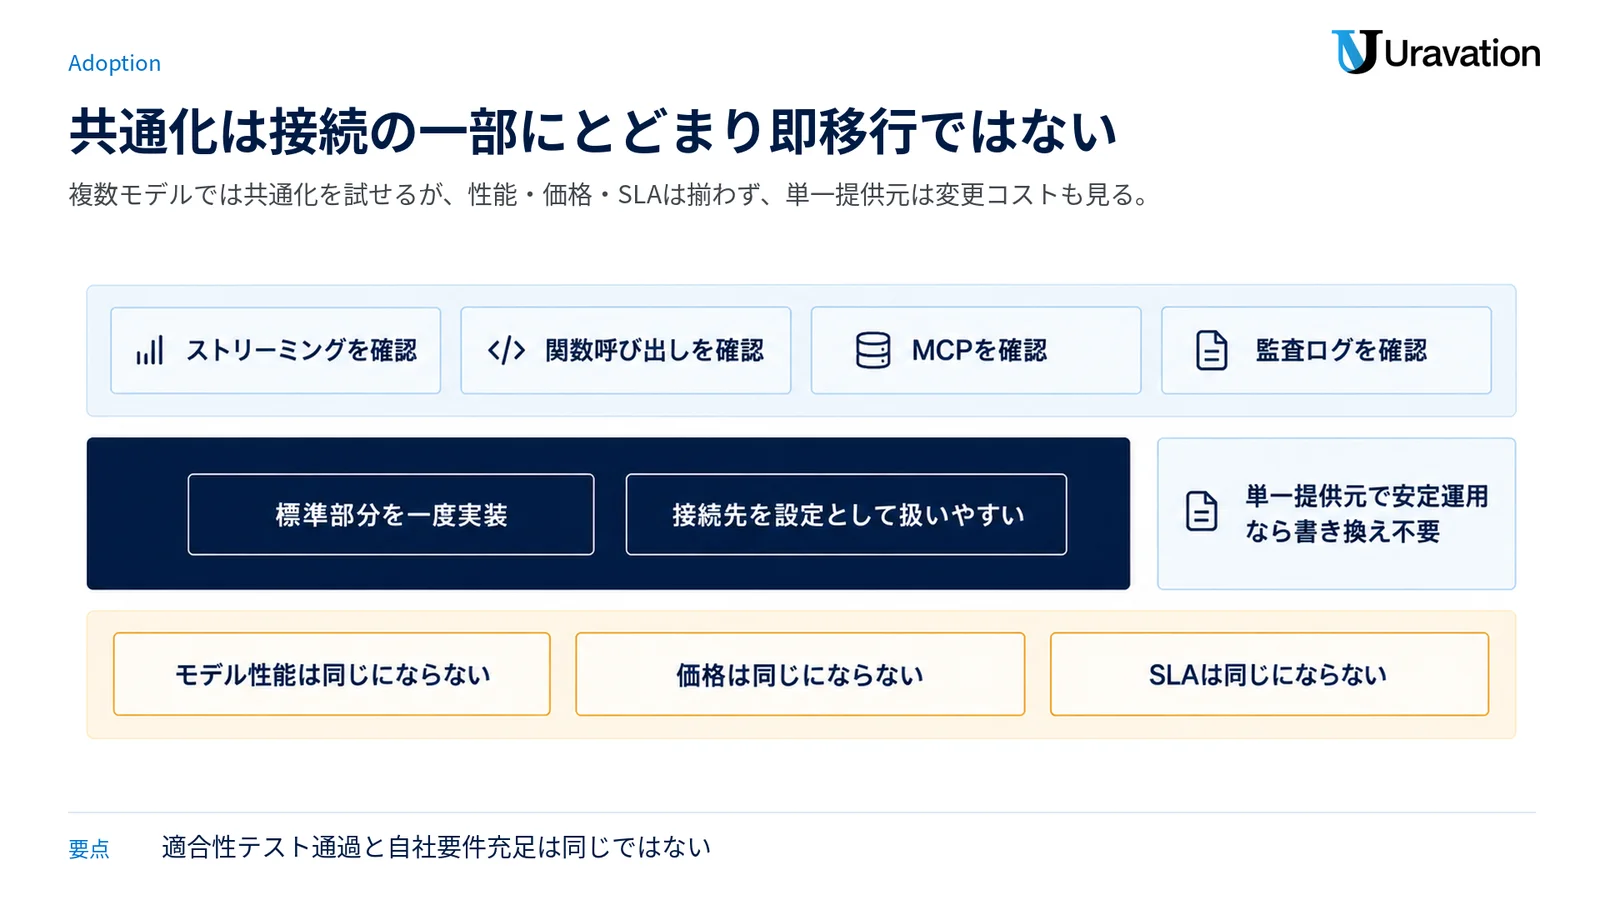Select the ストリーミングを確認 card

[276, 350]
